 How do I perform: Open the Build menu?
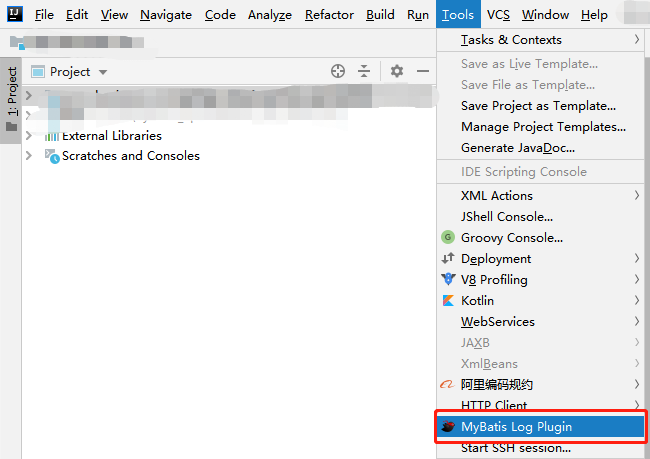pos(380,15)
